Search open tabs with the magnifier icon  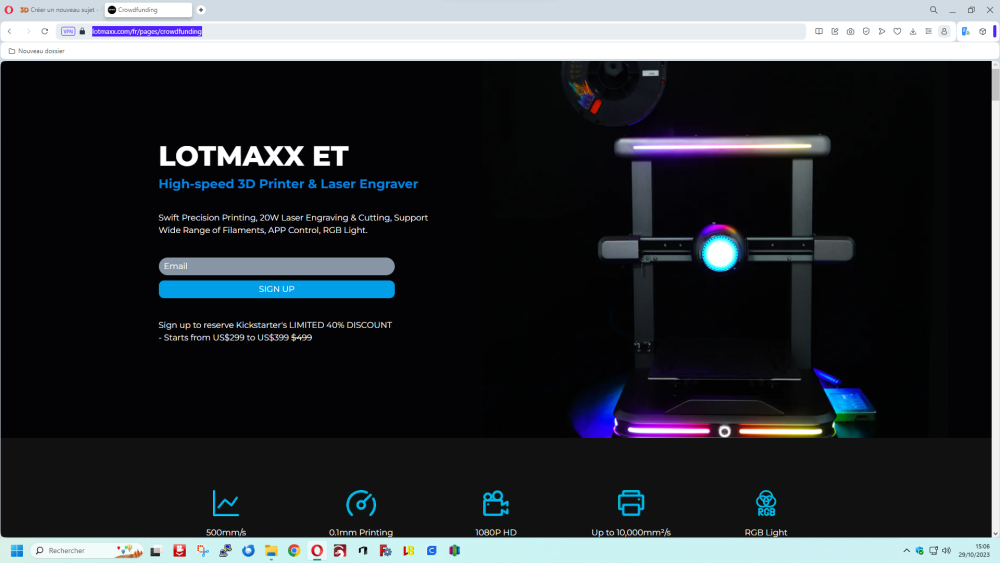point(934,10)
